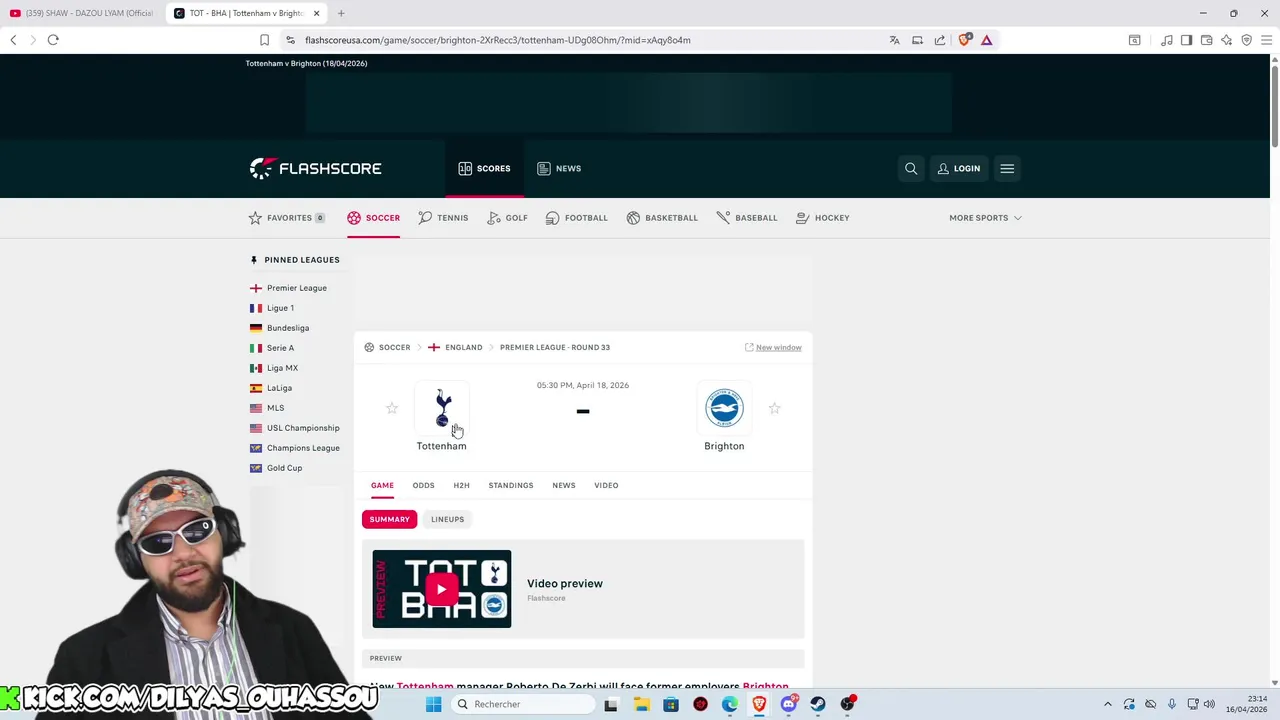1280x720 pixels.
Task: Select the Golf sport tab
Action: pos(507,218)
